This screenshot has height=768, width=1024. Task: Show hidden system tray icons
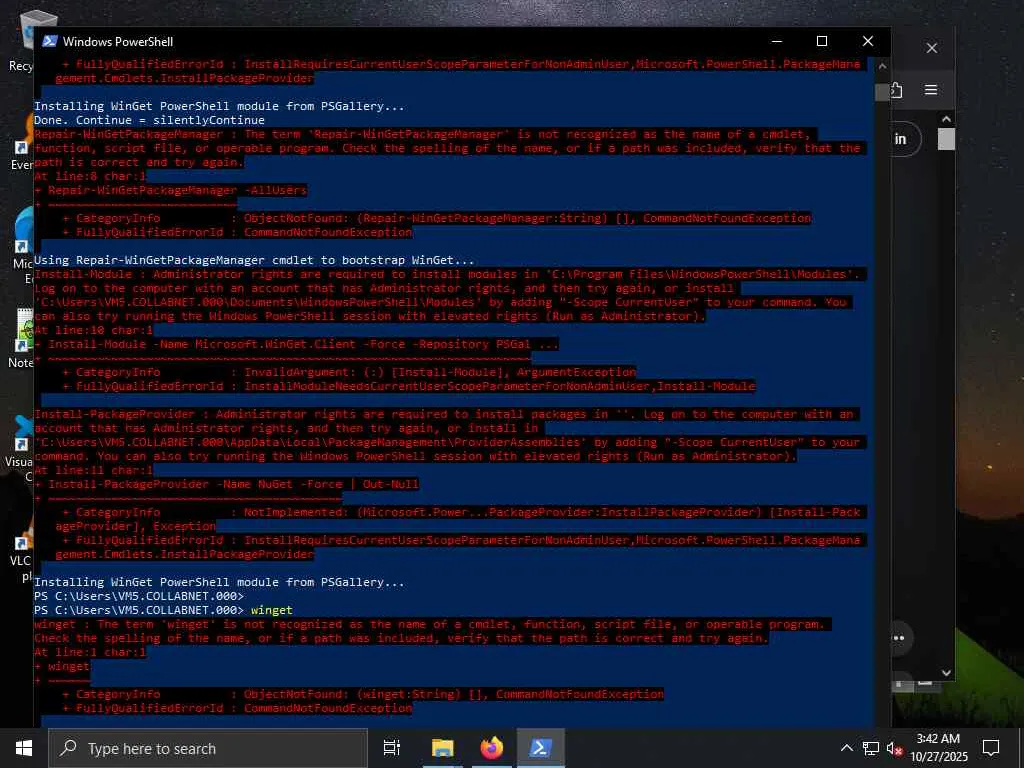pos(846,748)
